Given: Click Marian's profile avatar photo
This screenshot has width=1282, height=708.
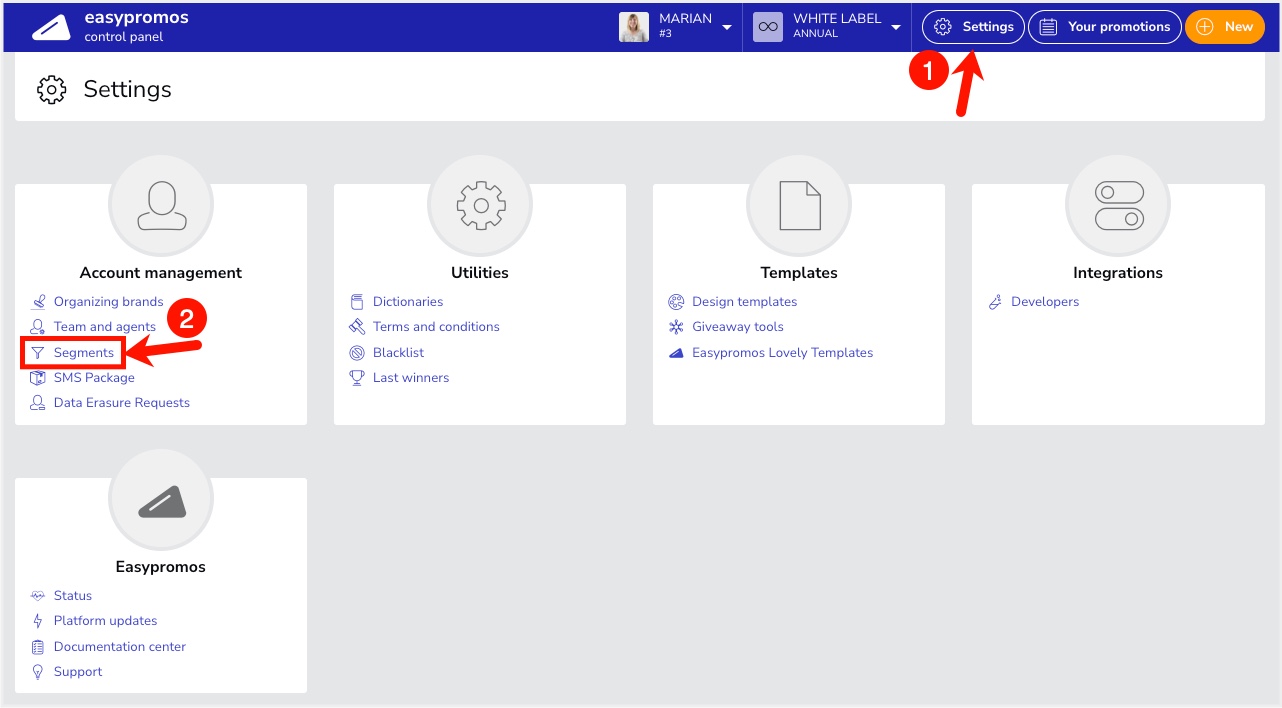Looking at the screenshot, I should (634, 27).
